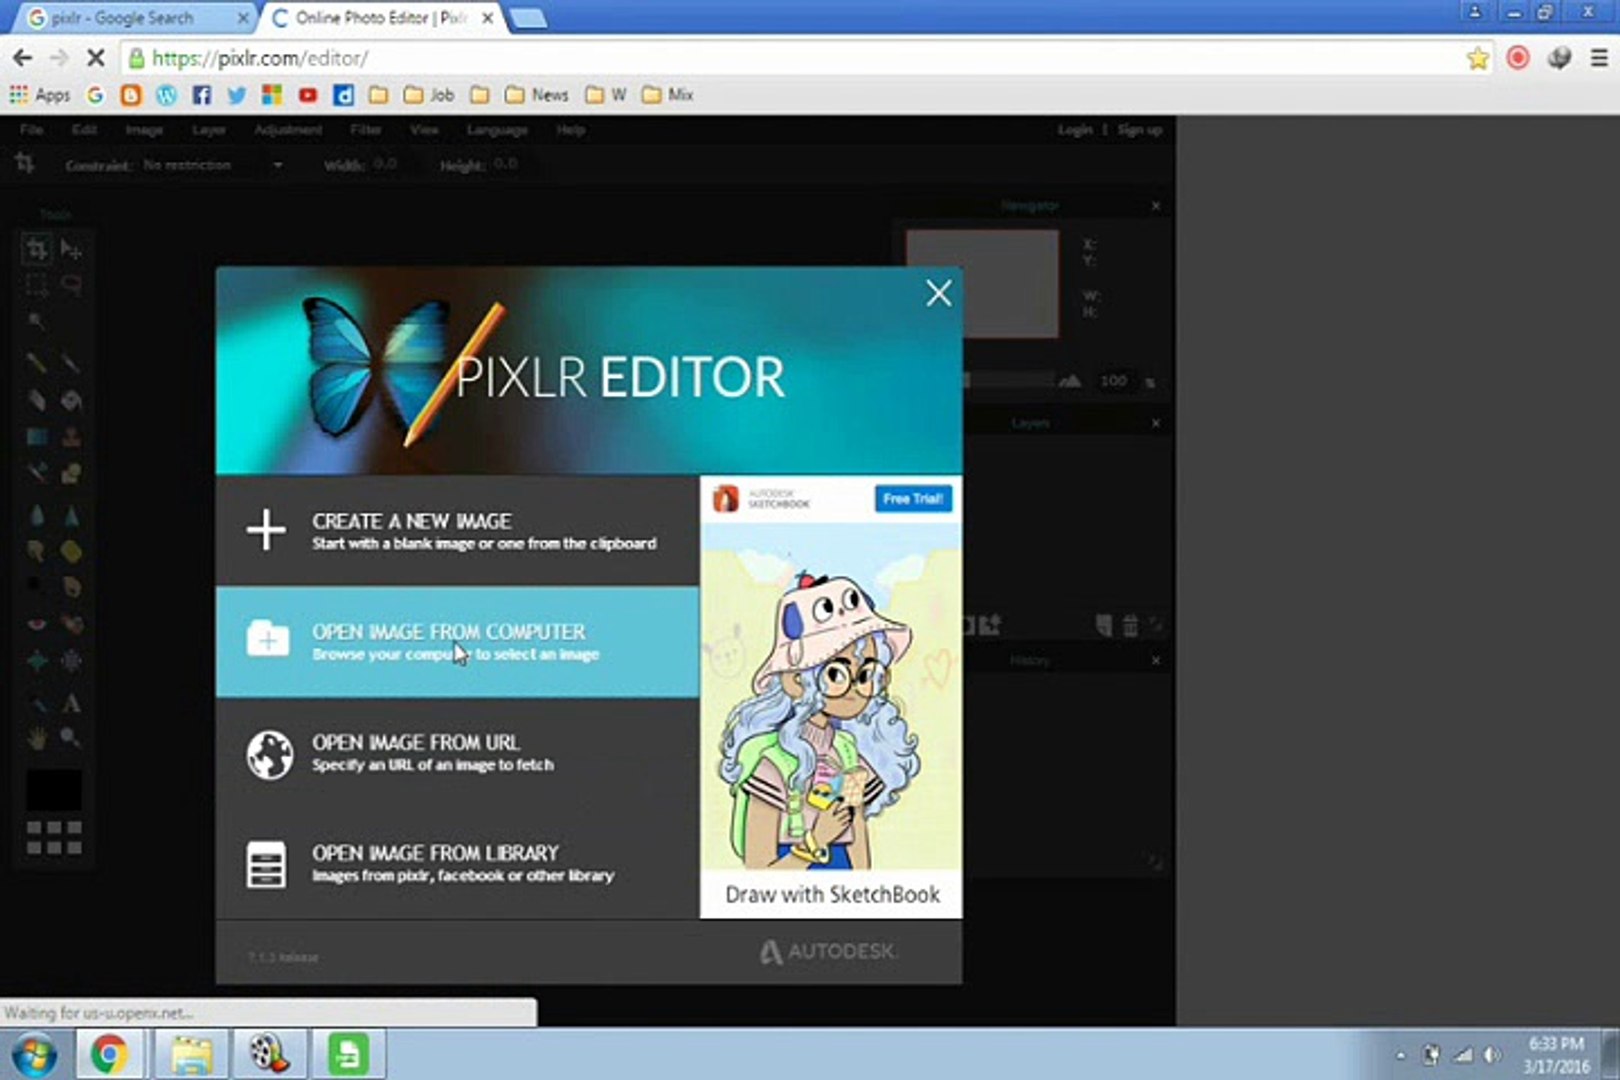The image size is (1620, 1080).
Task: Open the Image menu in Pixlr
Action: tap(144, 130)
